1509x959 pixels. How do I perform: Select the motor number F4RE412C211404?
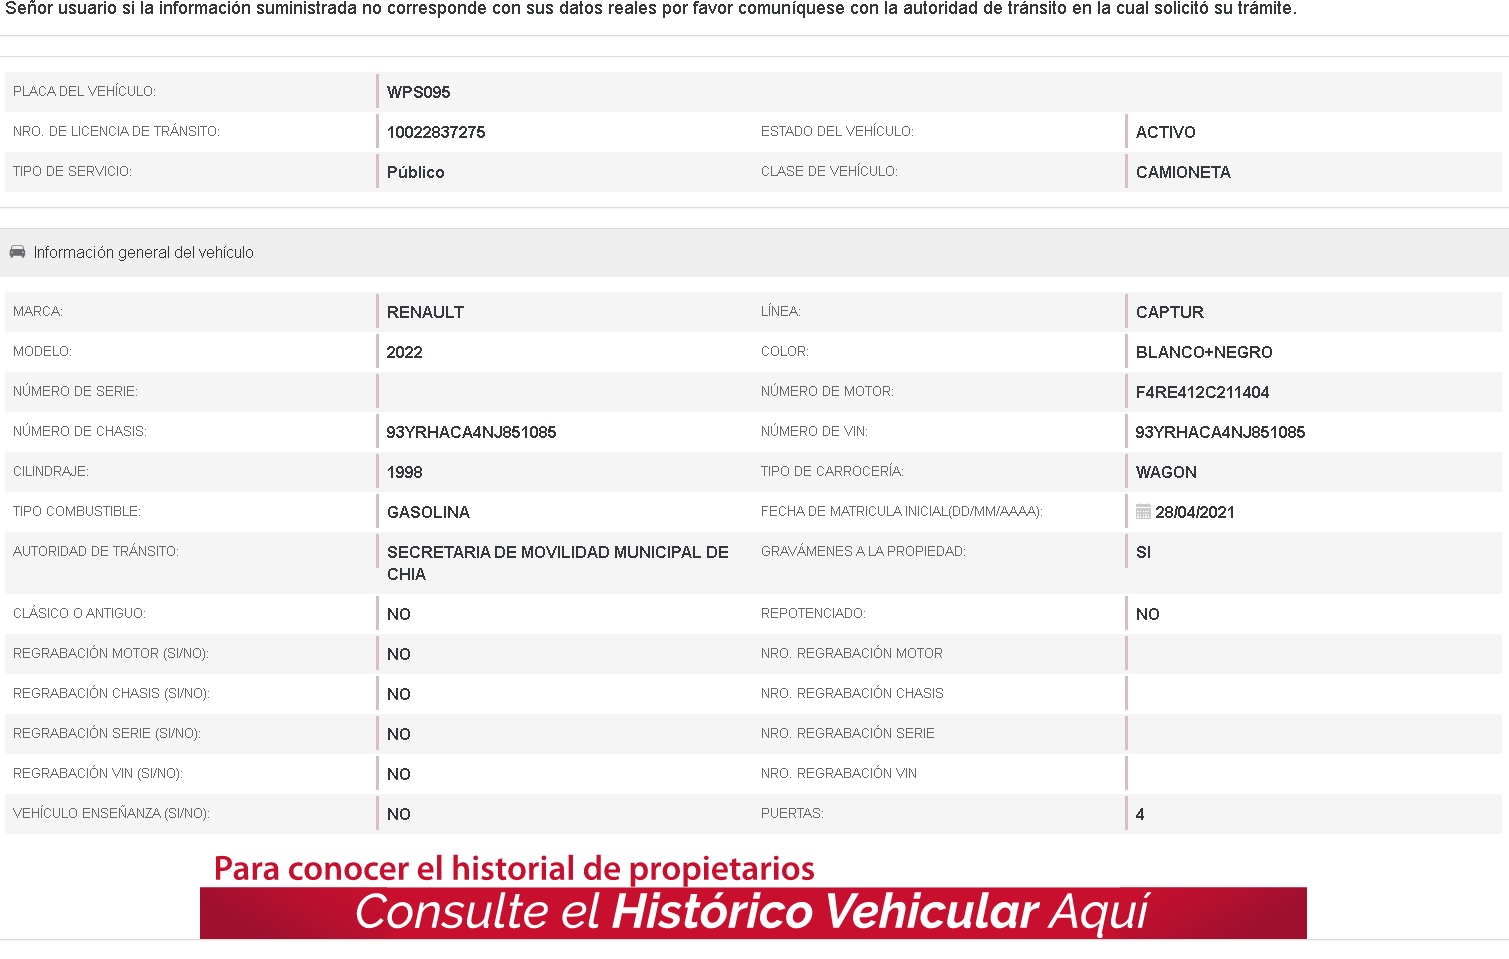click(1202, 392)
